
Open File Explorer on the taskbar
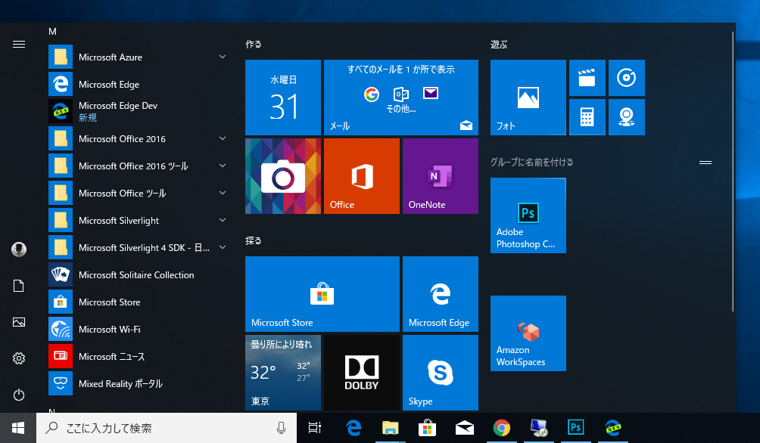click(390, 427)
